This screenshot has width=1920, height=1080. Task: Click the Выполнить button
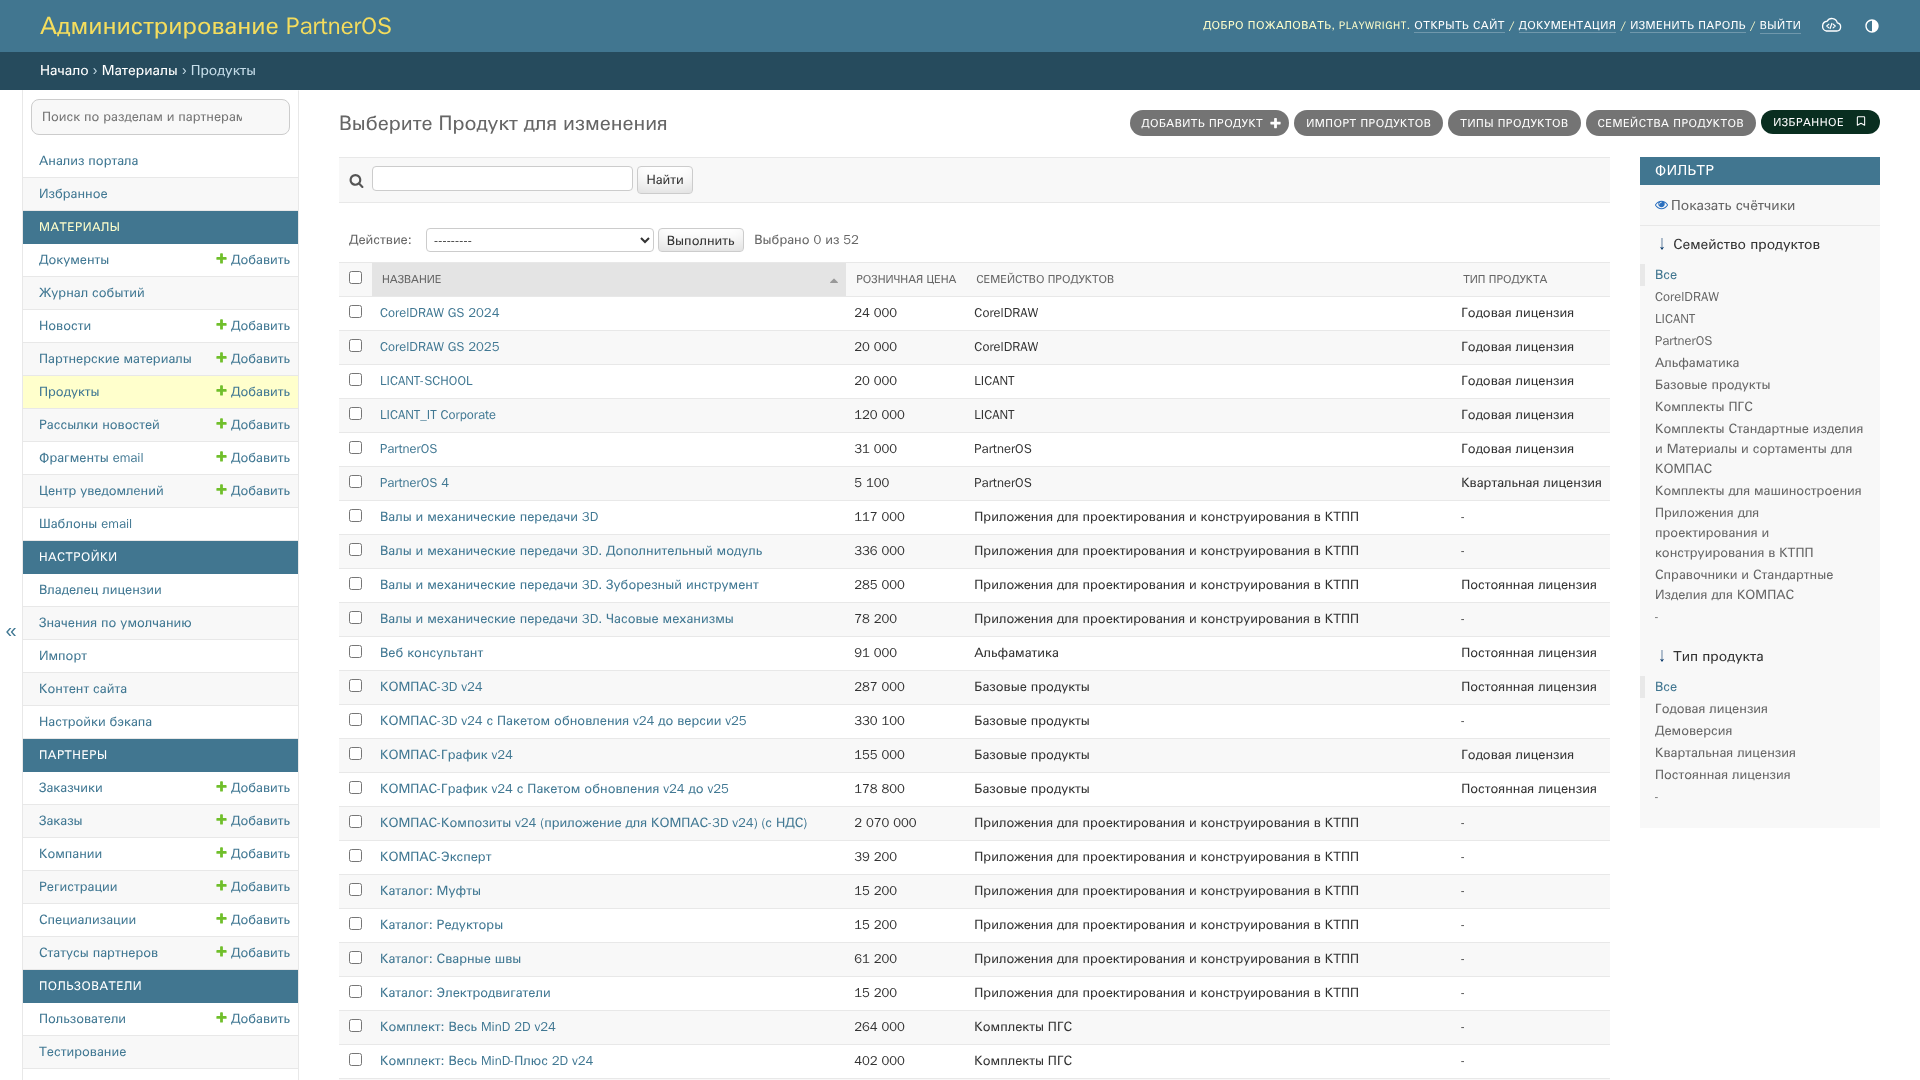pos(700,240)
